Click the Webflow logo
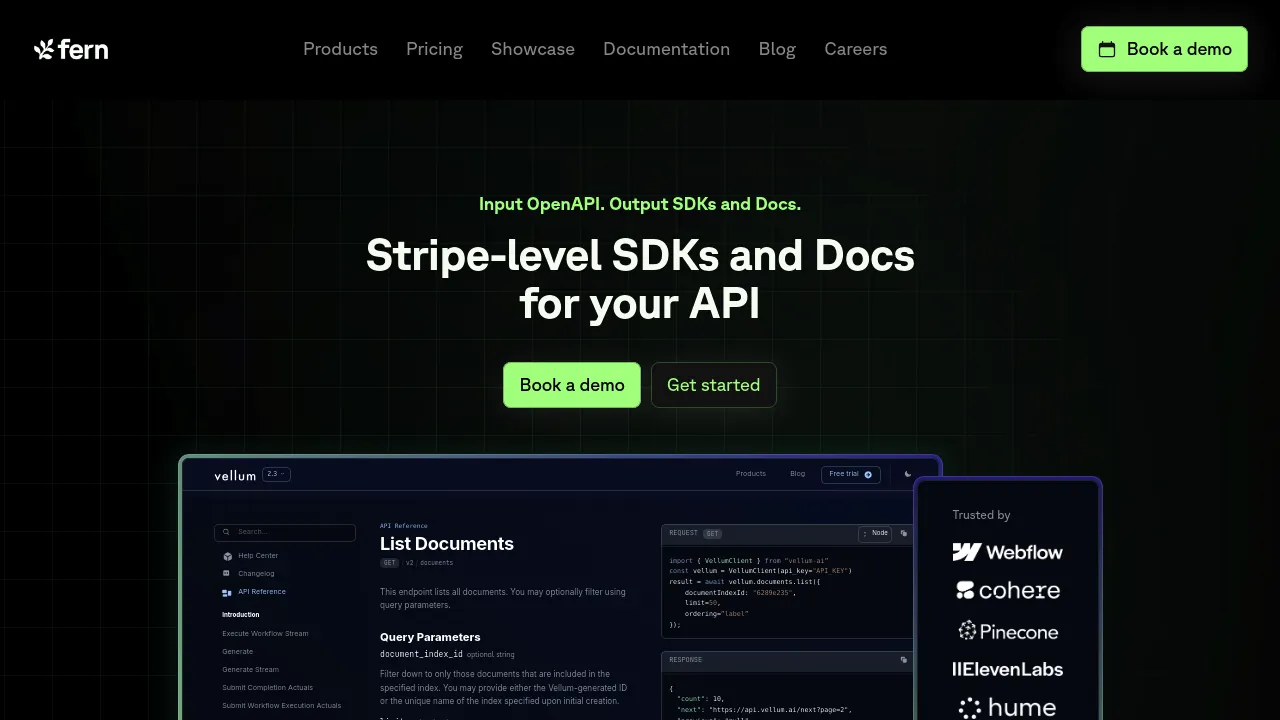 pos(1007,552)
